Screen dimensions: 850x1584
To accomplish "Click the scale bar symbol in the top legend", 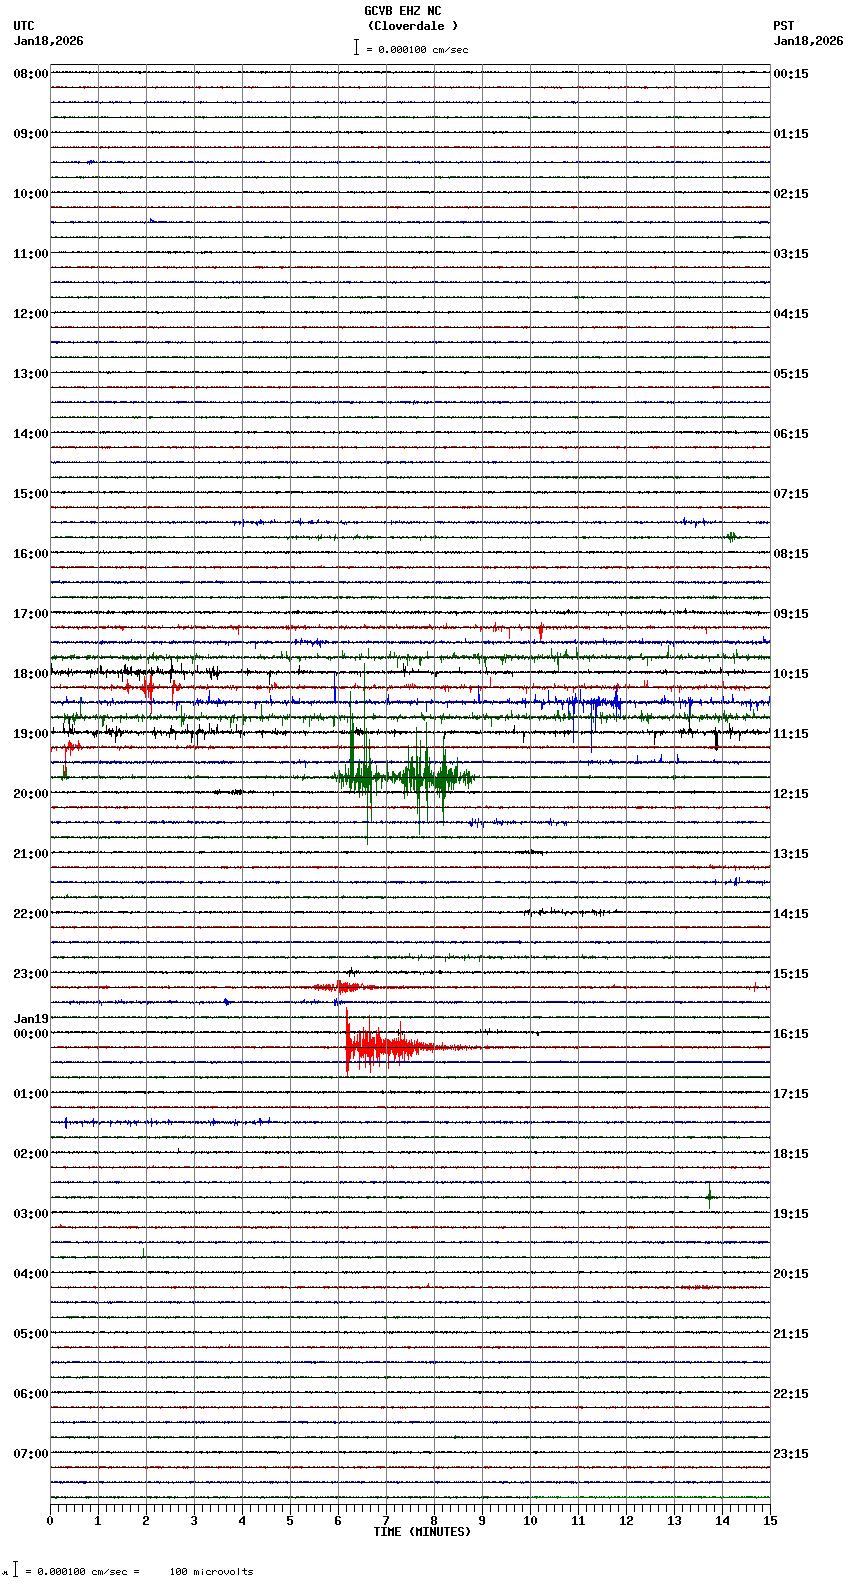I will [x=356, y=47].
